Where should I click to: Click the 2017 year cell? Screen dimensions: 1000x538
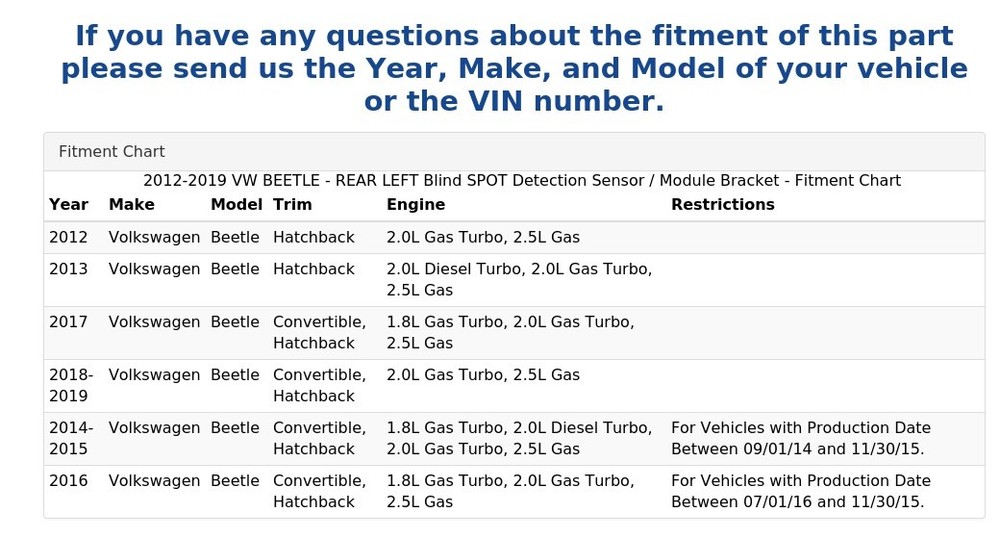tap(69, 323)
